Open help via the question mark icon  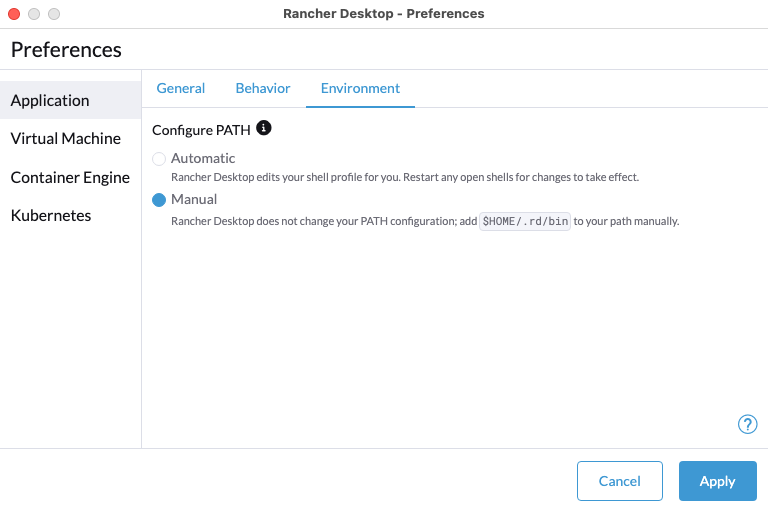point(747,424)
